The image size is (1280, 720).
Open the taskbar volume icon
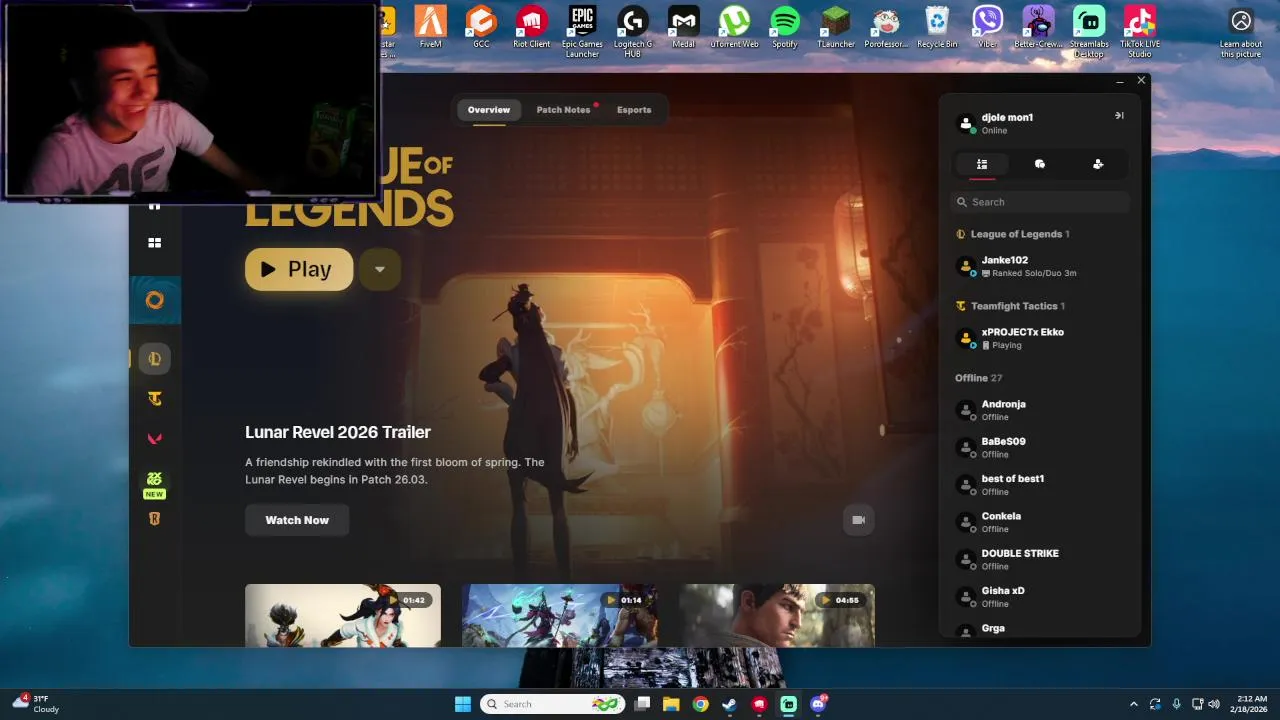pos(1213,704)
